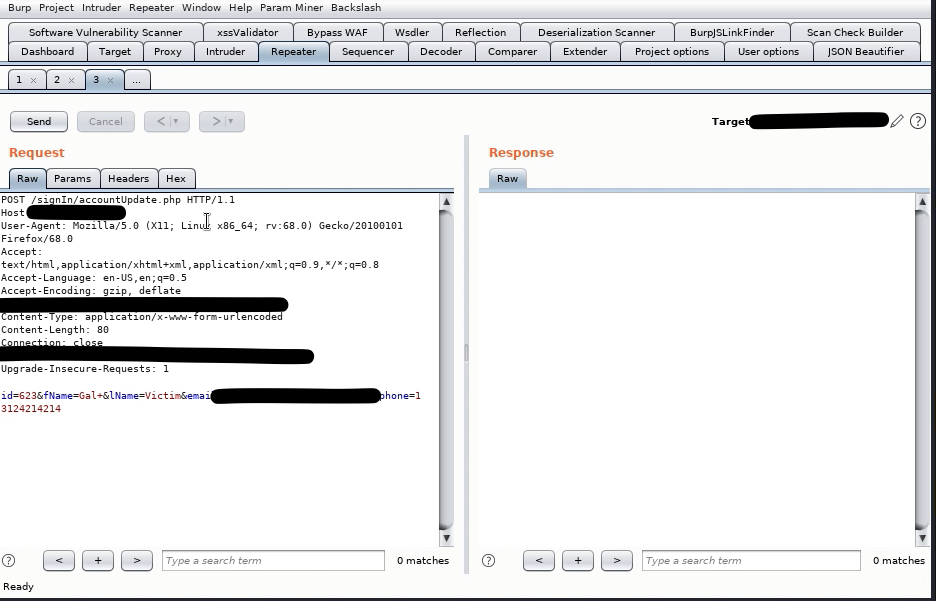Click the pencil icon to edit target

pyautogui.click(x=897, y=121)
